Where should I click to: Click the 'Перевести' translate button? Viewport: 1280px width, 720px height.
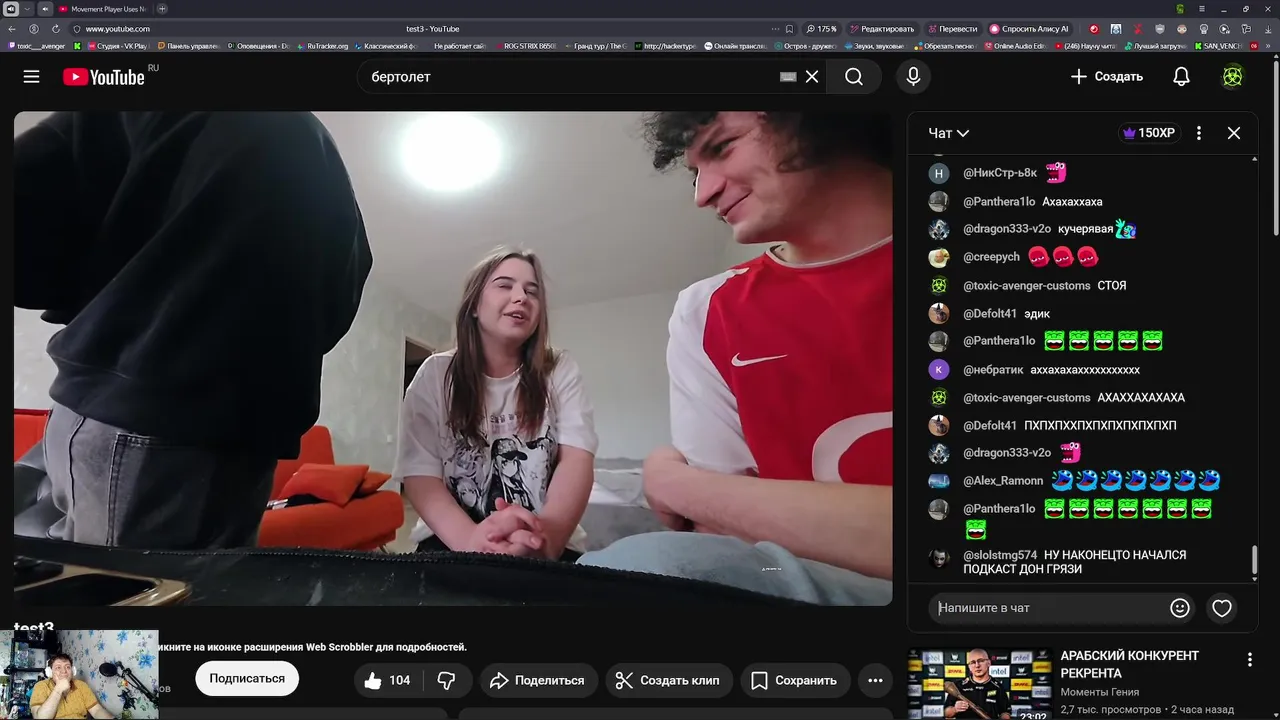pos(953,29)
